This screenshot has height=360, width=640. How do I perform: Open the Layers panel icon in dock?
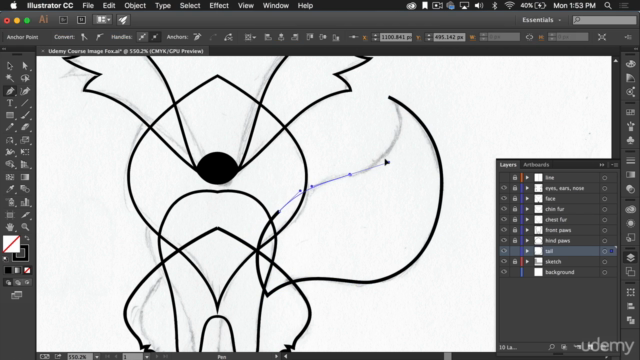click(x=630, y=258)
